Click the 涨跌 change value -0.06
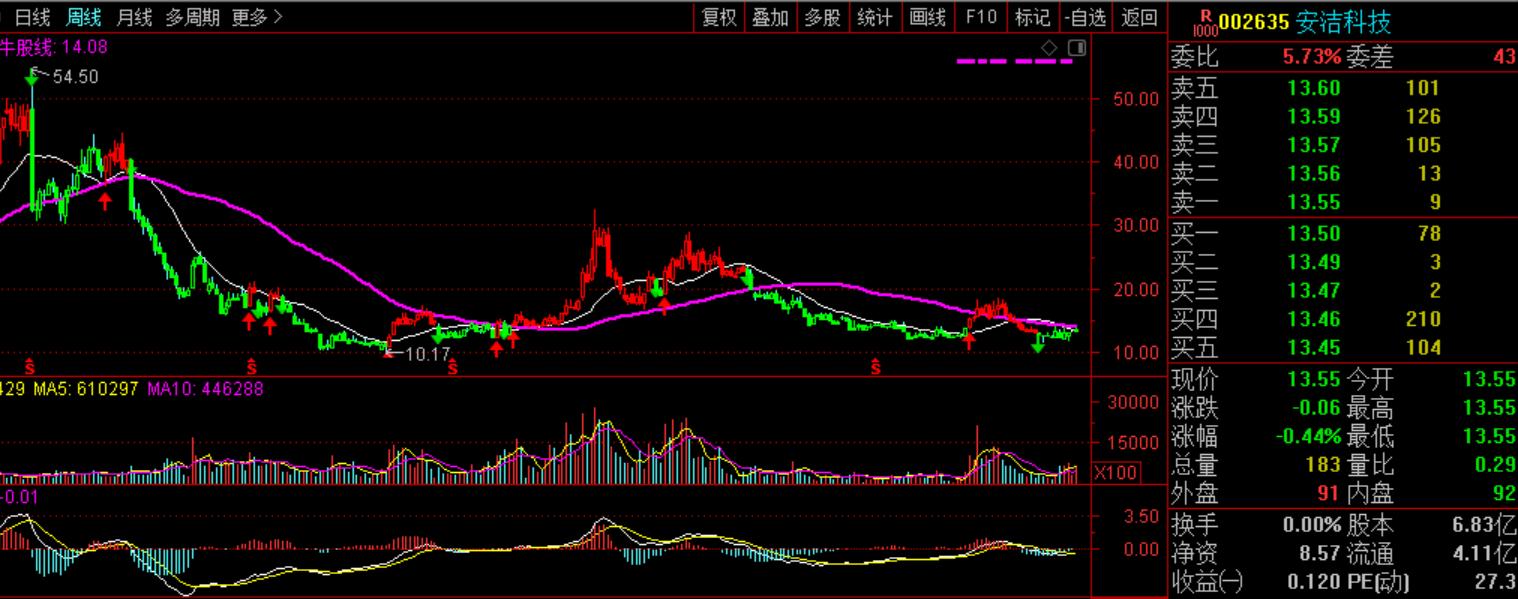Image resolution: width=1518 pixels, height=599 pixels. [1314, 408]
